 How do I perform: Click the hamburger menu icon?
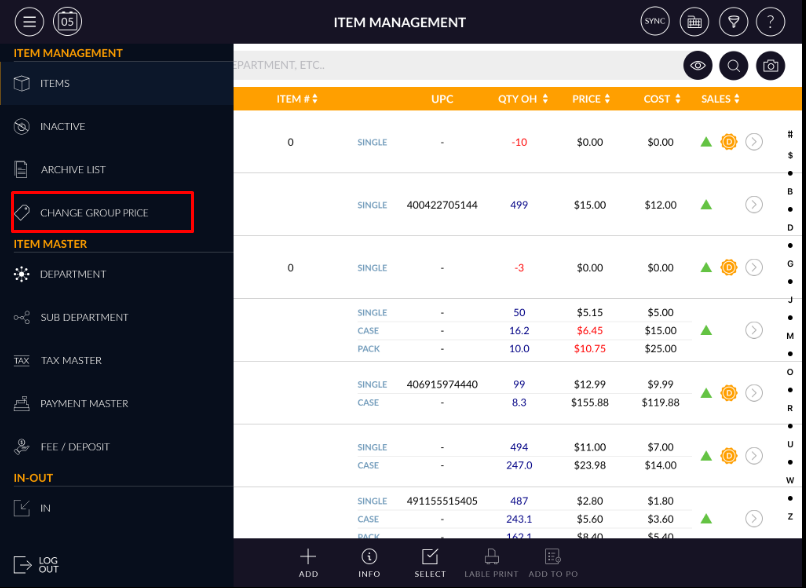tap(29, 22)
